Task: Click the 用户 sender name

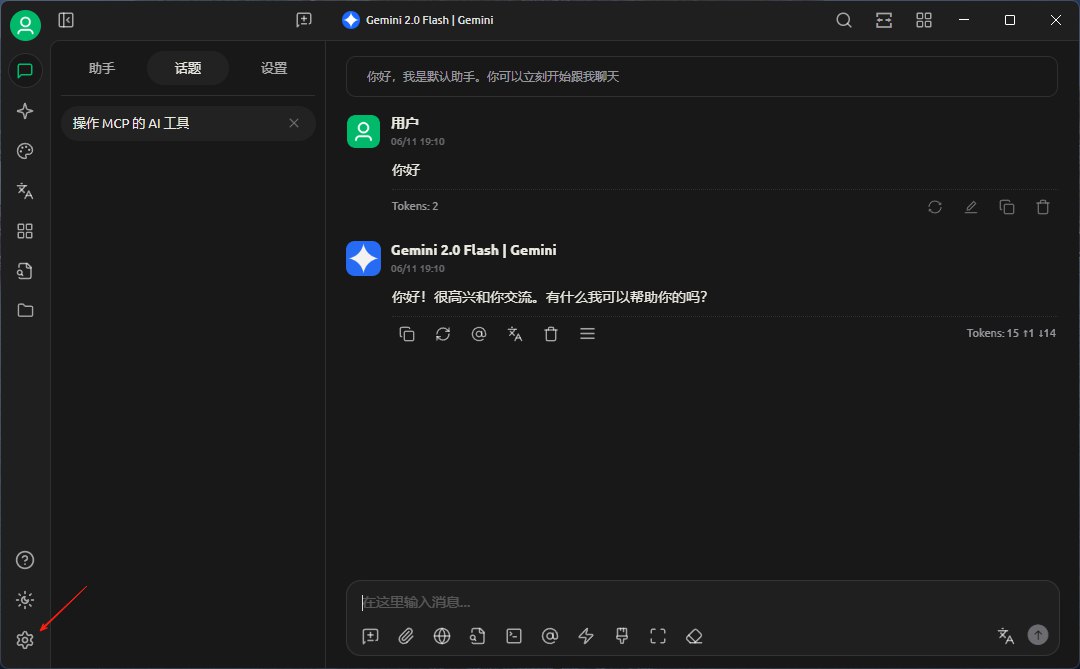Action: (404, 123)
